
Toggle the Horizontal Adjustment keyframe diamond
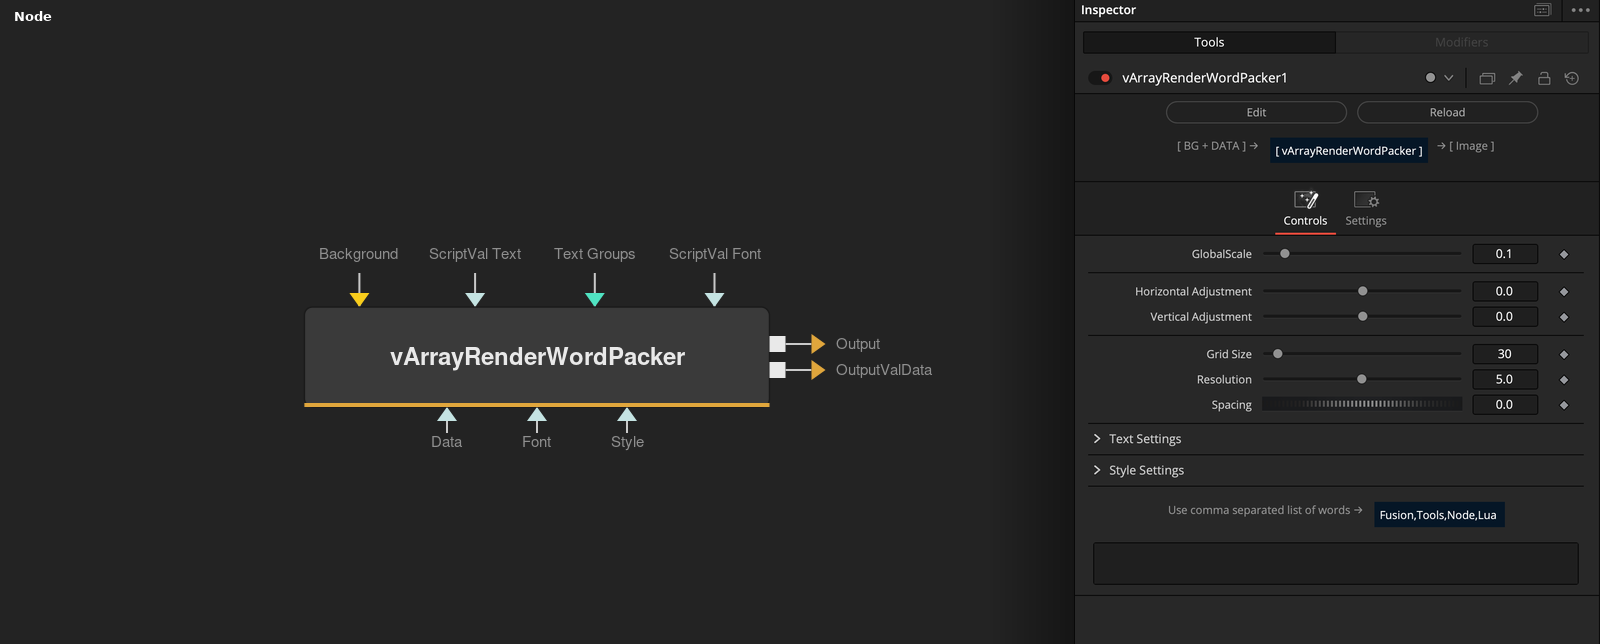point(1564,292)
